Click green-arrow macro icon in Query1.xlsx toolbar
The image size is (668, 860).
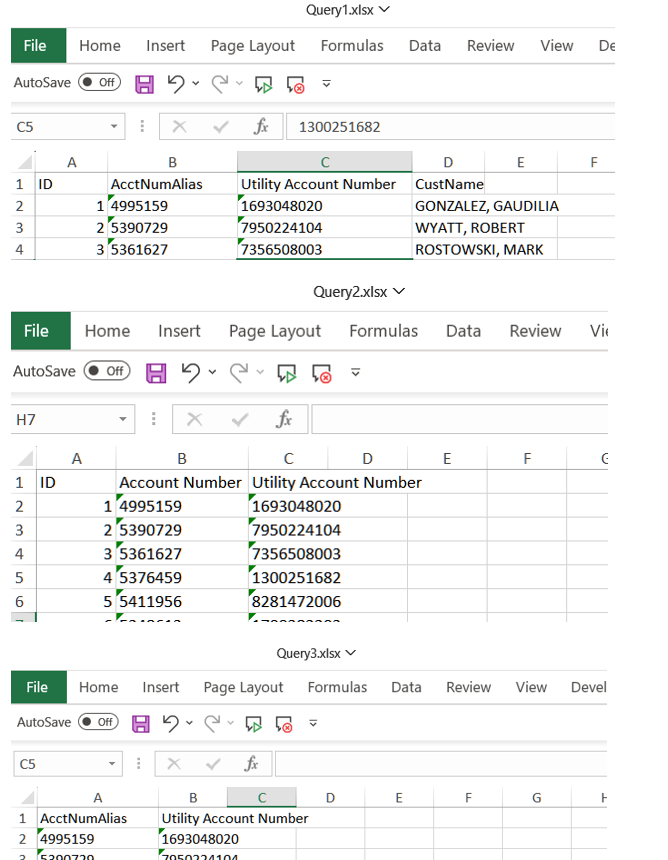(x=264, y=84)
